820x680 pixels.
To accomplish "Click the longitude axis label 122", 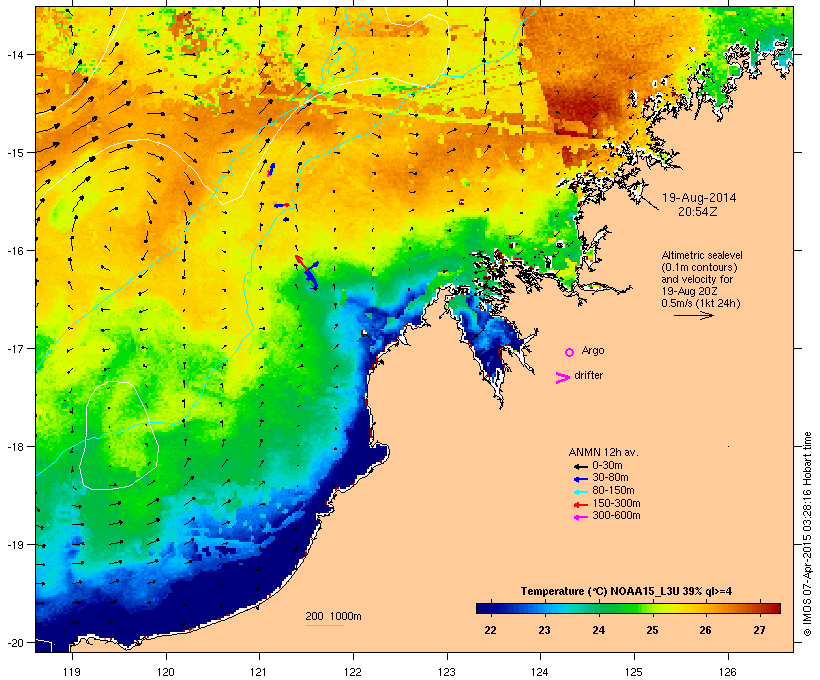I will pos(353,672).
